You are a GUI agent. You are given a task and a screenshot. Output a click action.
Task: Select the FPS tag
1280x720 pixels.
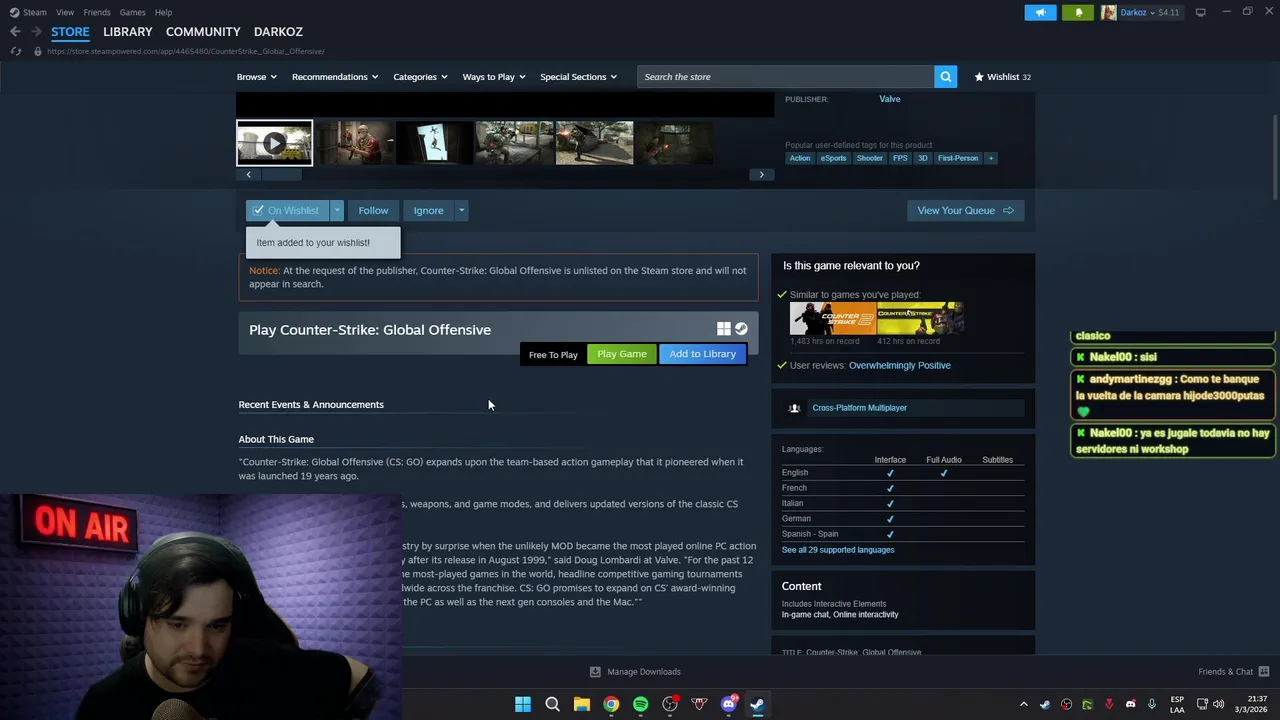click(x=900, y=158)
